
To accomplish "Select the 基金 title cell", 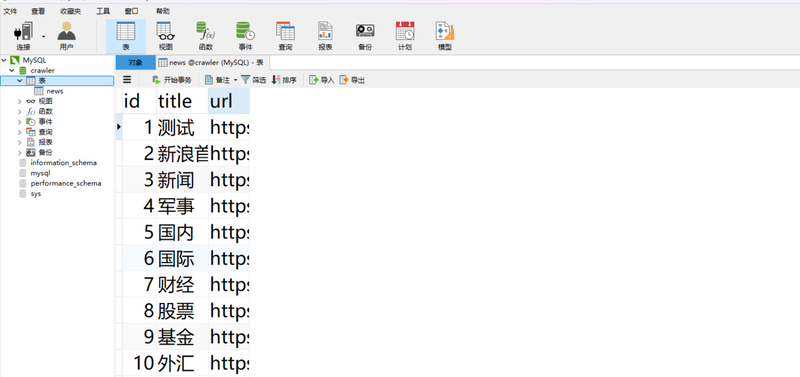I will click(182, 337).
